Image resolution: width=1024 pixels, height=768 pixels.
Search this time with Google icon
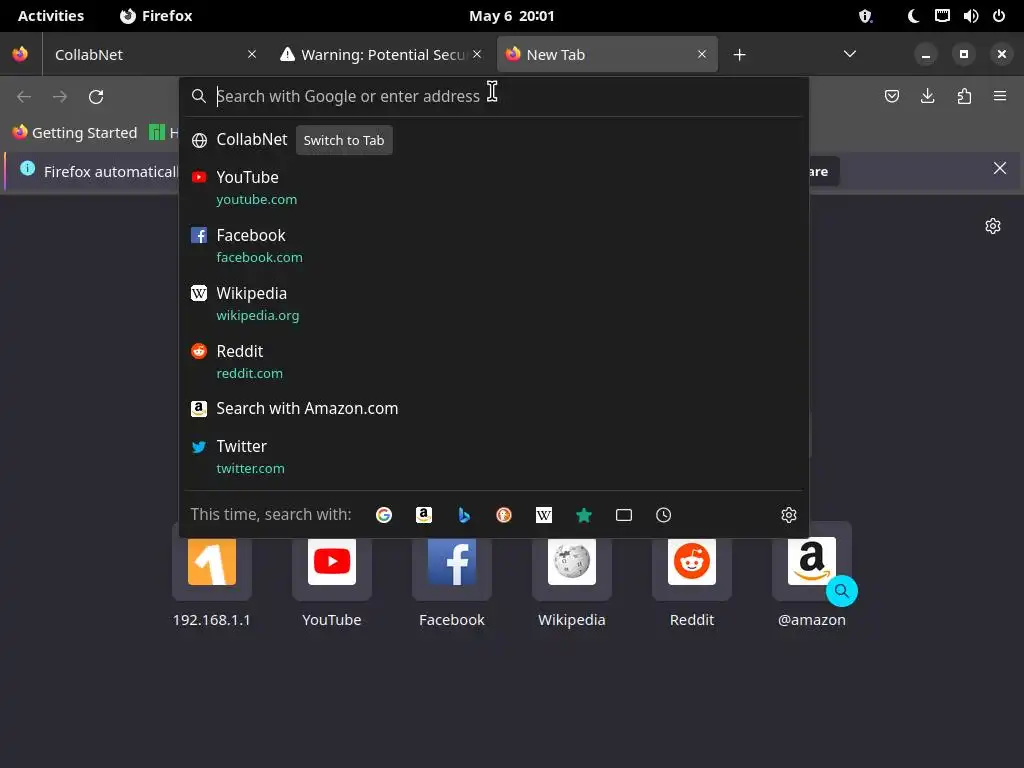(384, 515)
